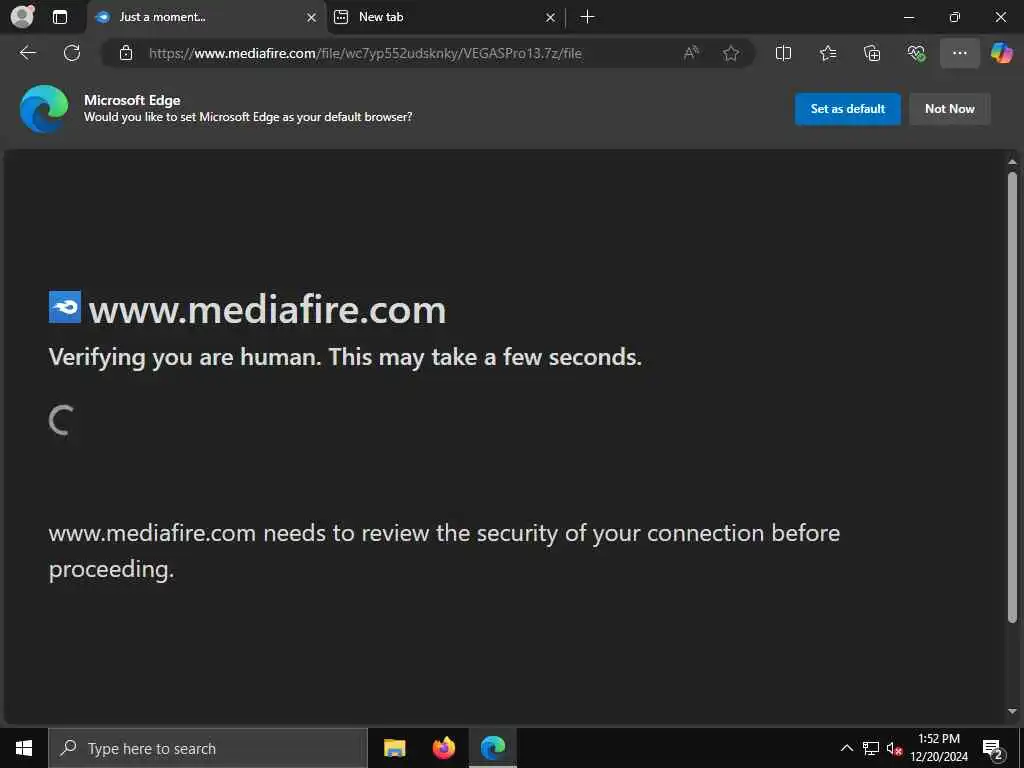Image resolution: width=1024 pixels, height=768 pixels.
Task: Dismiss default browser prompt with Not Now
Action: click(x=950, y=109)
